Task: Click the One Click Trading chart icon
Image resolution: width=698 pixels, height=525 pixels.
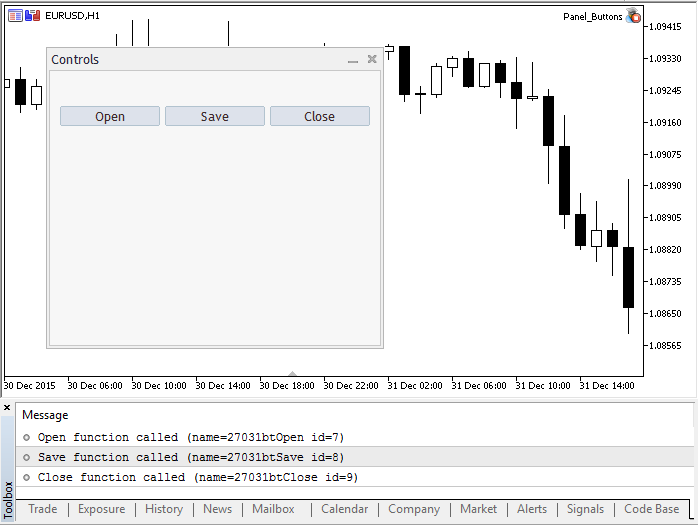Action: (x=15, y=16)
